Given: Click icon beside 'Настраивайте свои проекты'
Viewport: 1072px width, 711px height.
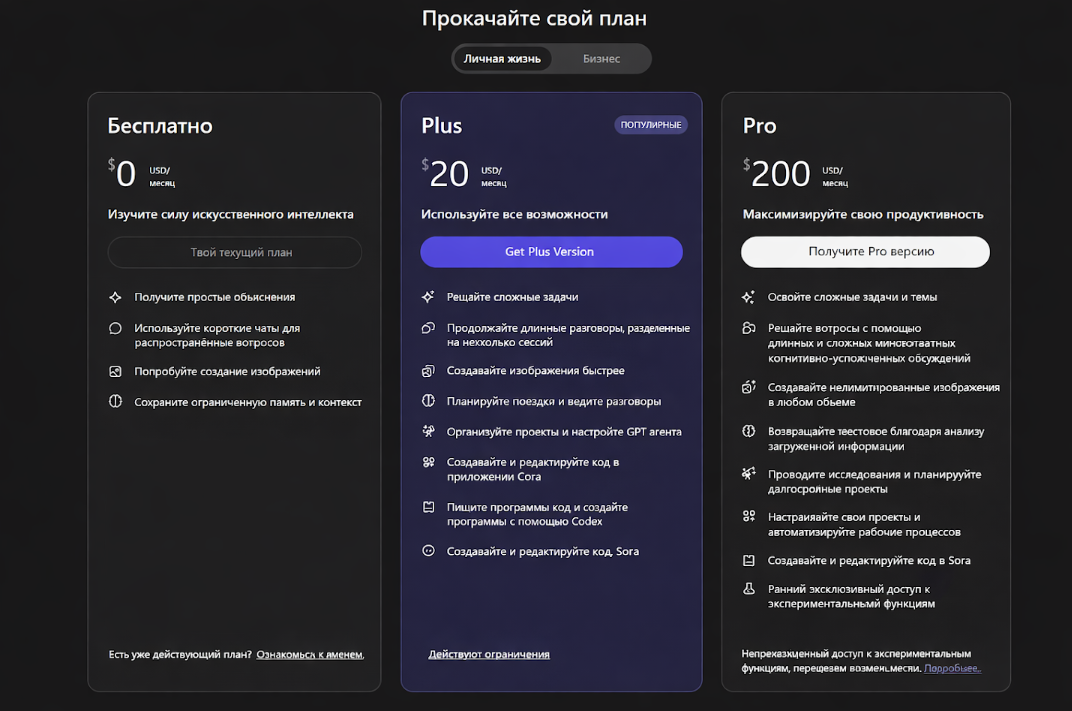Looking at the screenshot, I should coord(748,517).
